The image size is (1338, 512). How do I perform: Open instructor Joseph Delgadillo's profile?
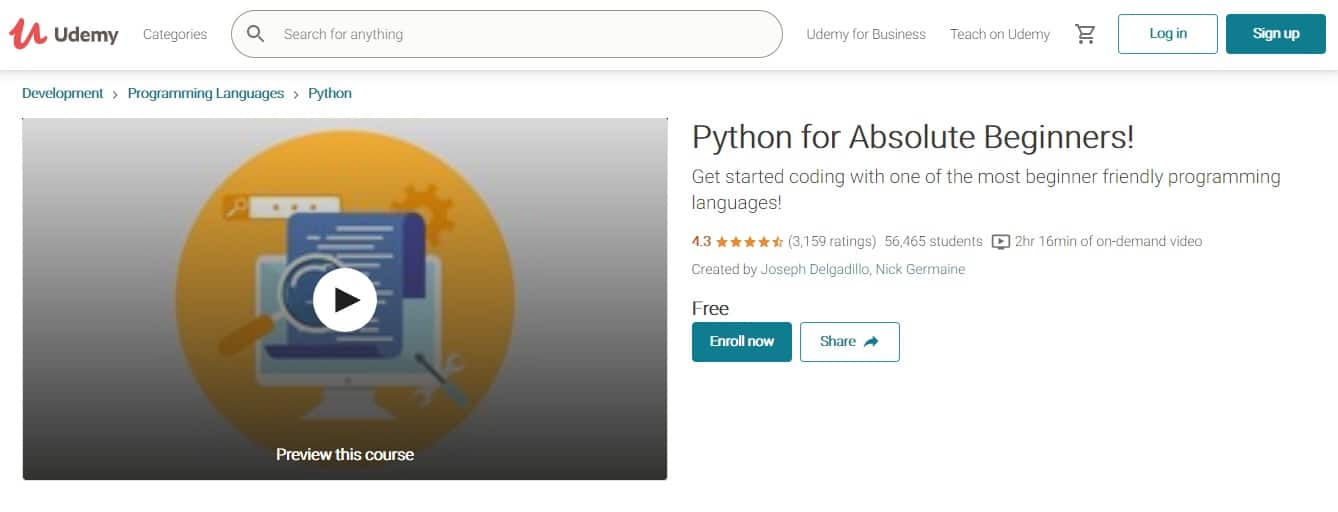[x=815, y=269]
